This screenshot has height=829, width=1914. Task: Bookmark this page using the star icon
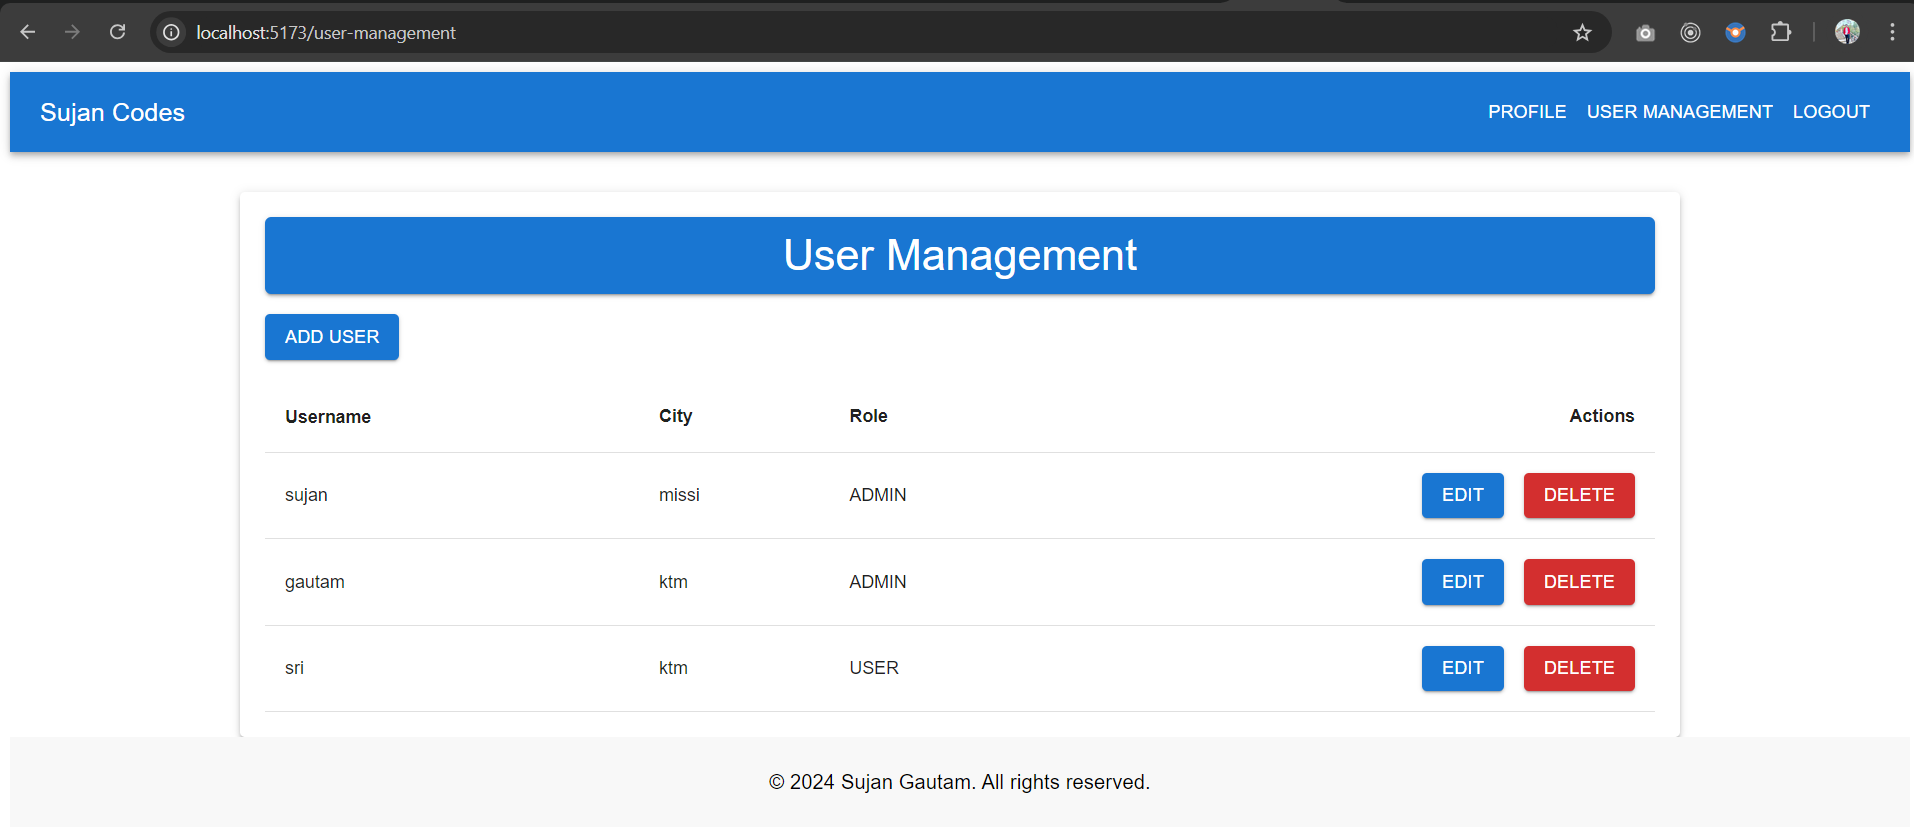click(x=1582, y=33)
